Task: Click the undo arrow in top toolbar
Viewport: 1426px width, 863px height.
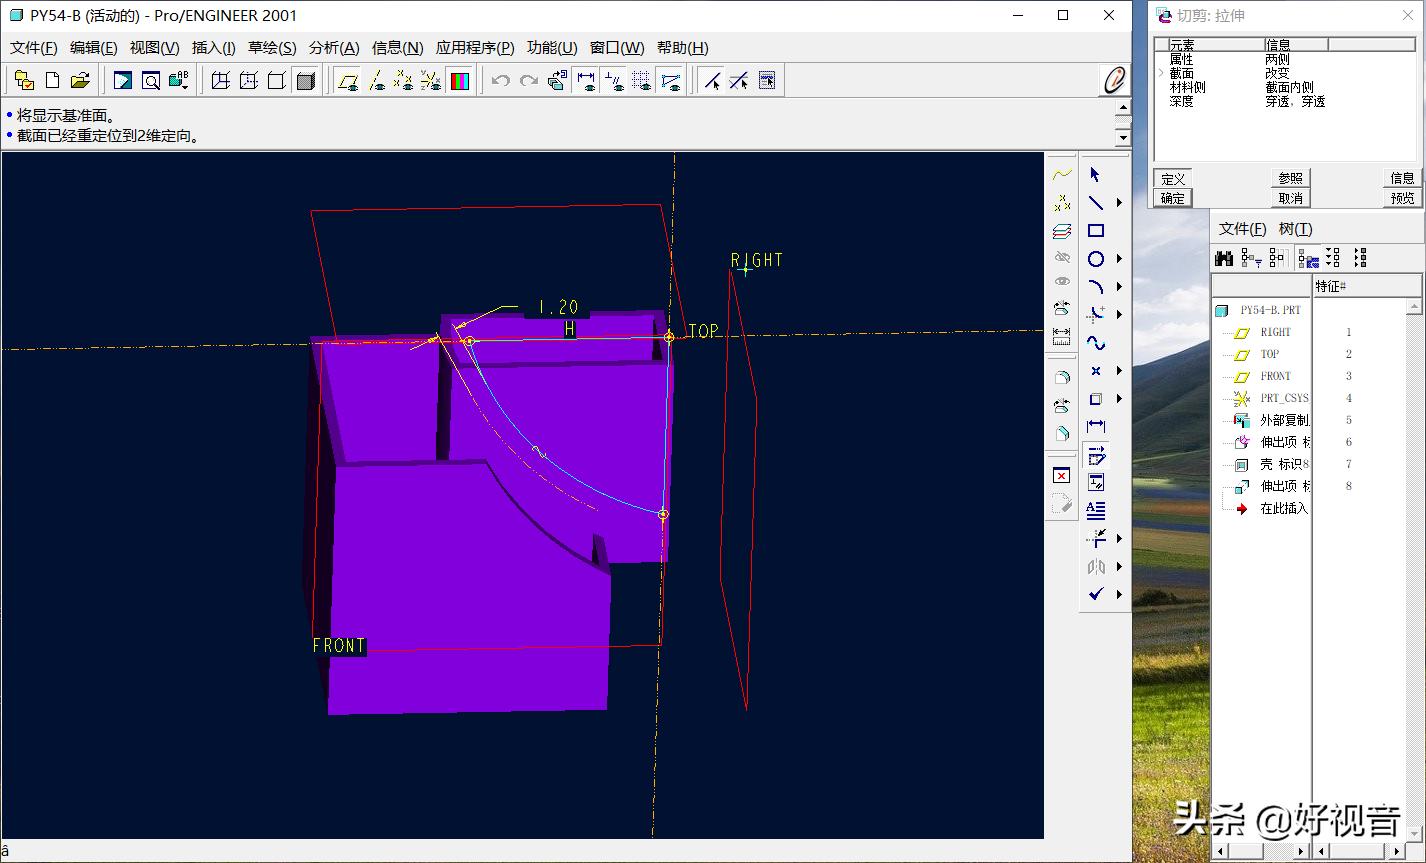Action: click(501, 81)
